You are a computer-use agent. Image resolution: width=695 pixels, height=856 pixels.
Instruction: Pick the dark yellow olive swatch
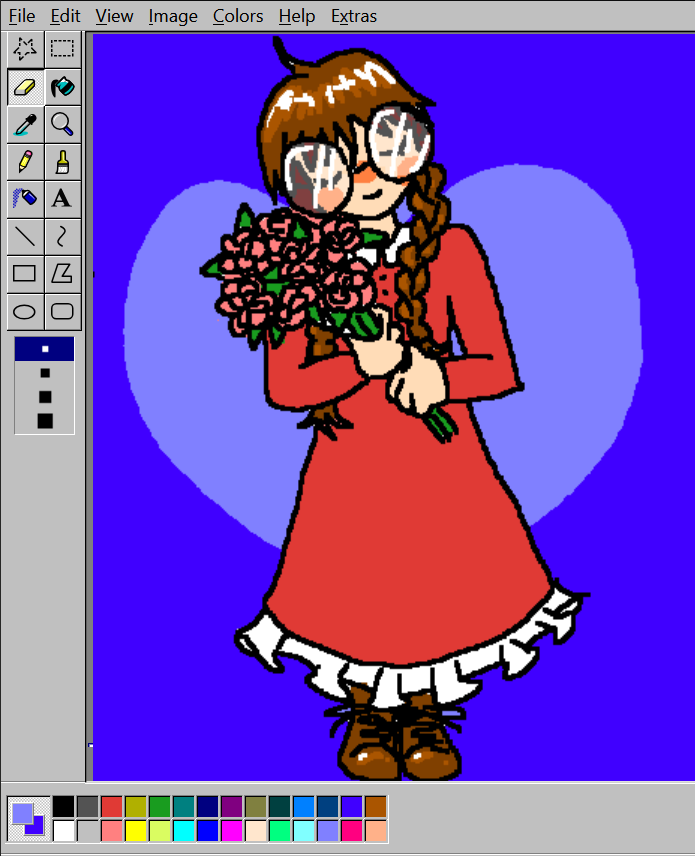(135, 807)
